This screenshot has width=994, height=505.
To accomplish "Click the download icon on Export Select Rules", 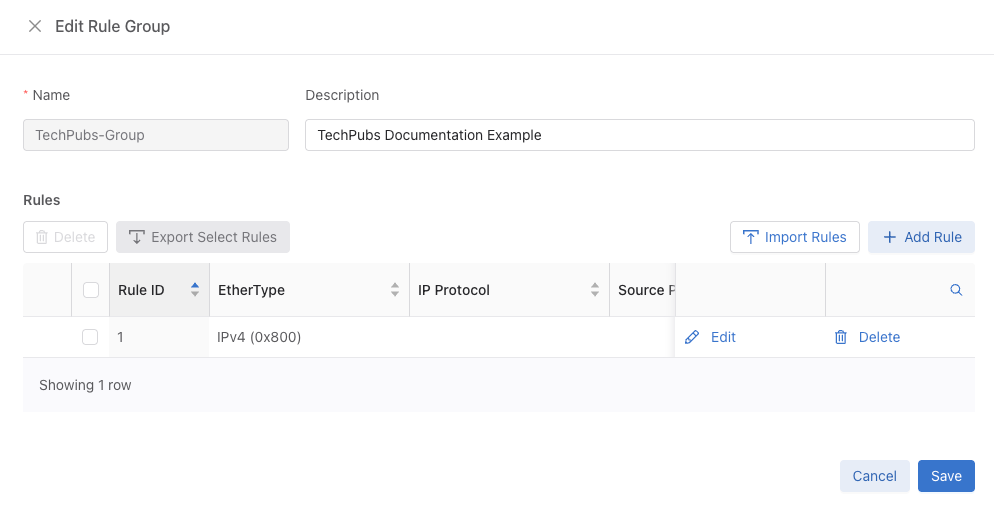I will pos(136,237).
